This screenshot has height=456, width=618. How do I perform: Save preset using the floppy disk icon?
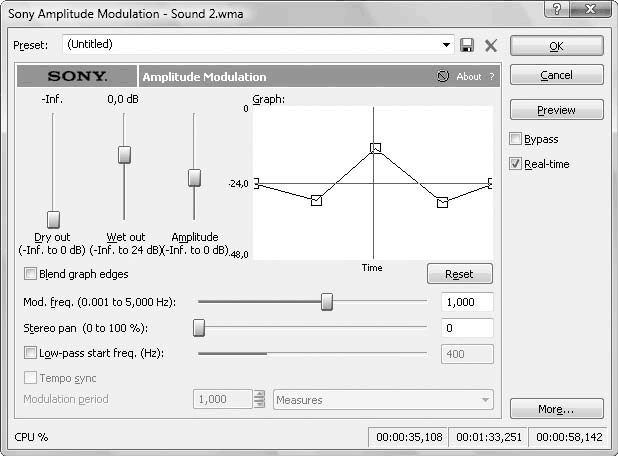coord(467,45)
